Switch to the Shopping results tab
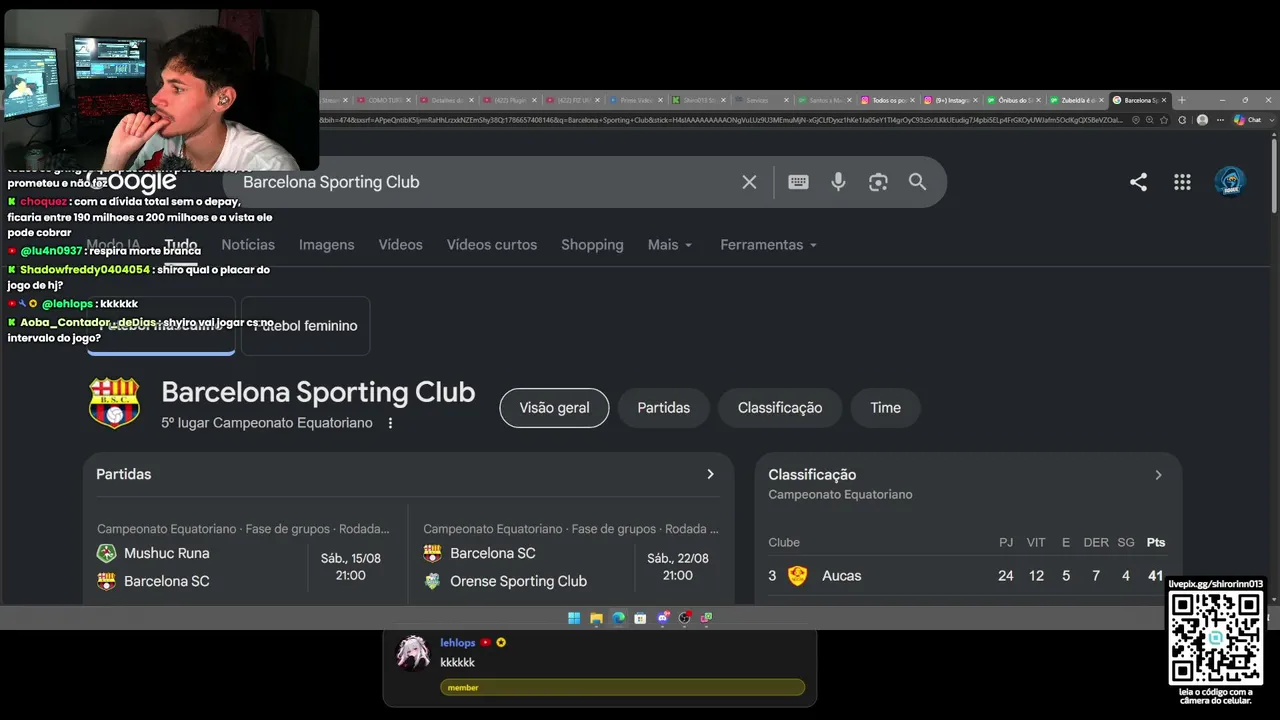 (592, 245)
